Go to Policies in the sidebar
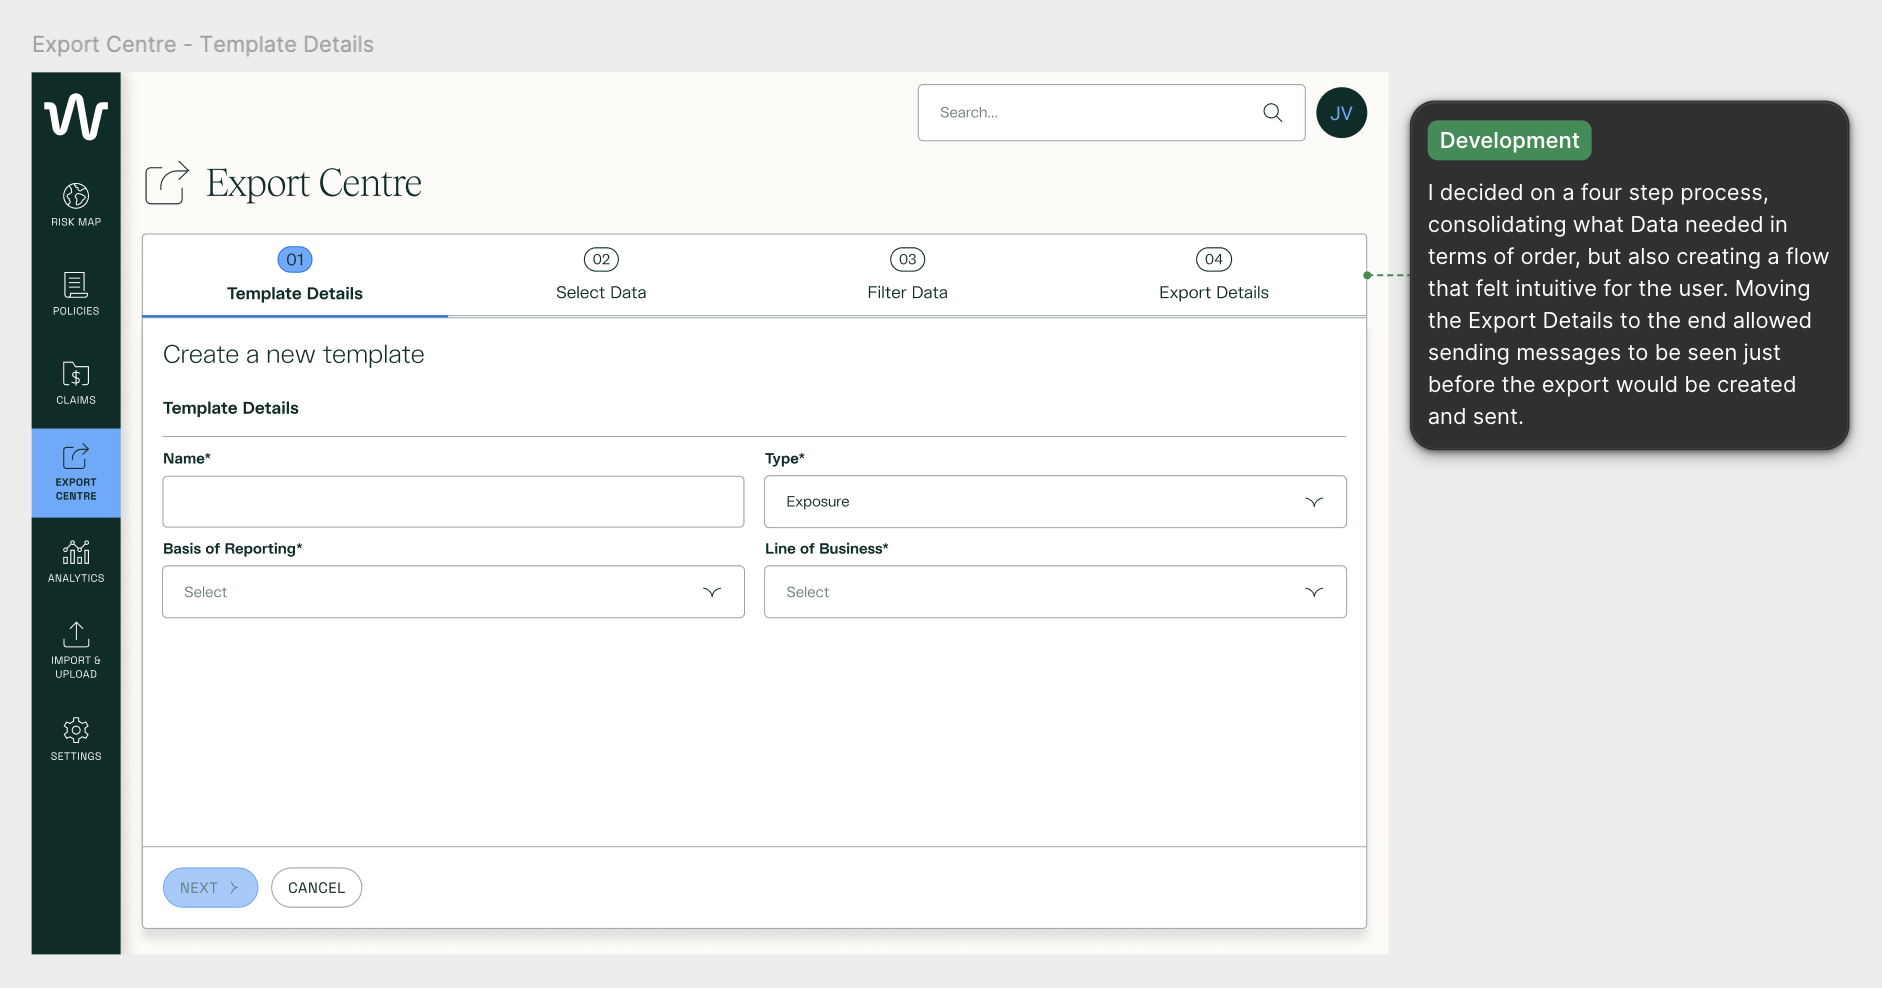The image size is (1882, 988). click(x=76, y=294)
